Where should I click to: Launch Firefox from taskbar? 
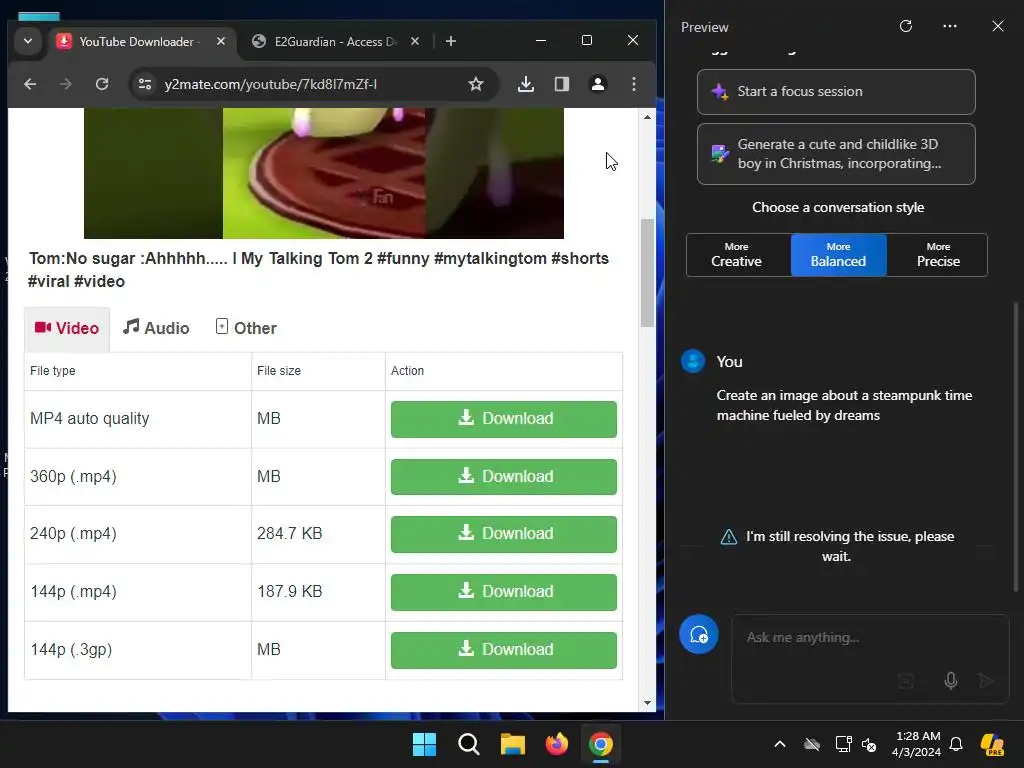click(x=556, y=744)
